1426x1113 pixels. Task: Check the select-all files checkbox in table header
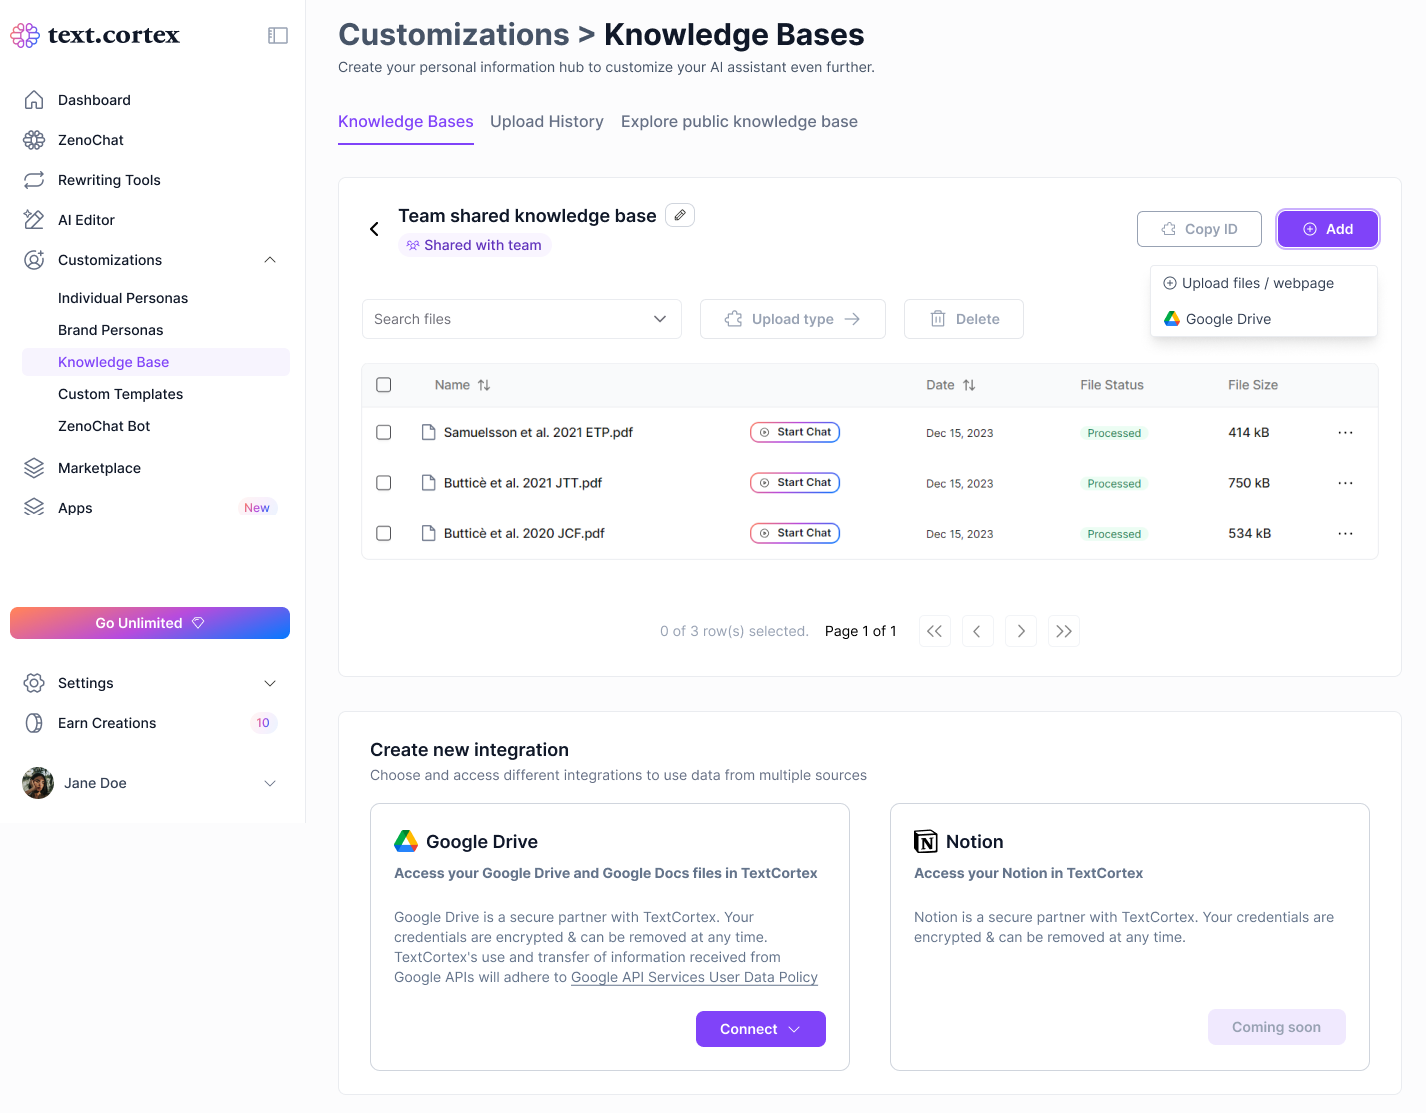384,384
